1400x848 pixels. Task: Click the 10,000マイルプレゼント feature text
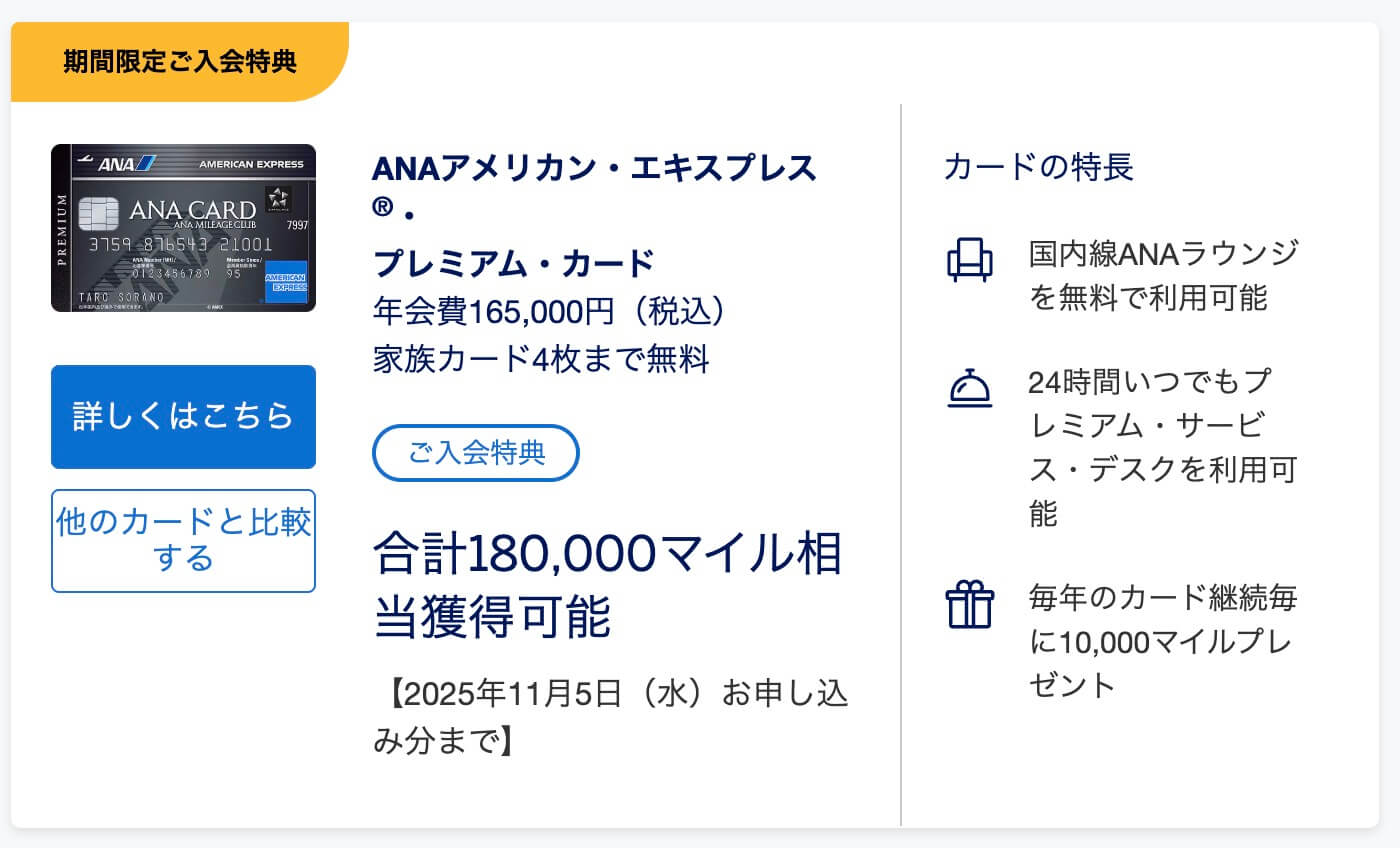click(1163, 641)
